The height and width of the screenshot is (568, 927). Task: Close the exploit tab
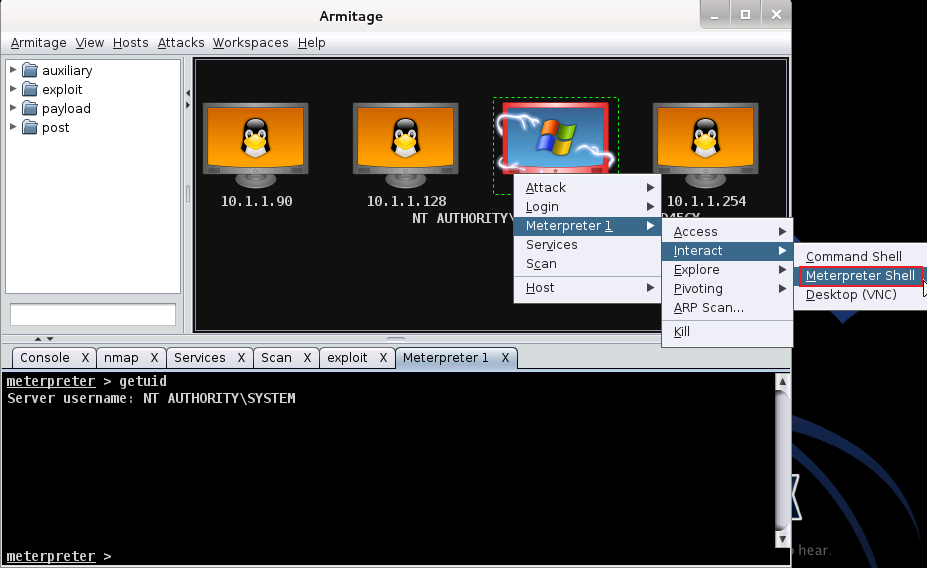[x=383, y=358]
